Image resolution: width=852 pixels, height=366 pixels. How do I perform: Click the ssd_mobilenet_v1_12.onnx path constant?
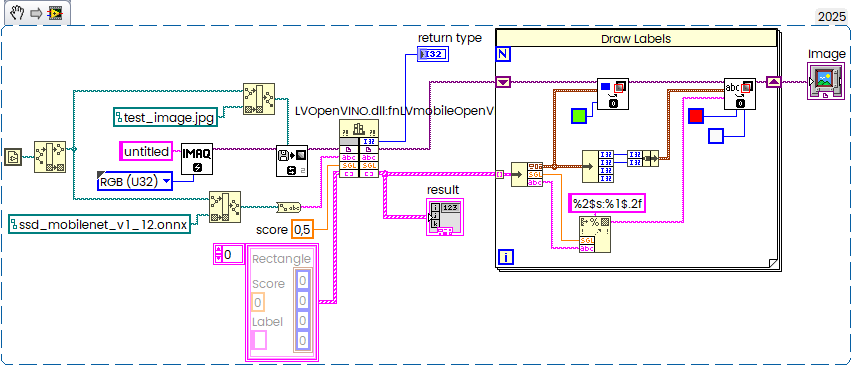100,224
